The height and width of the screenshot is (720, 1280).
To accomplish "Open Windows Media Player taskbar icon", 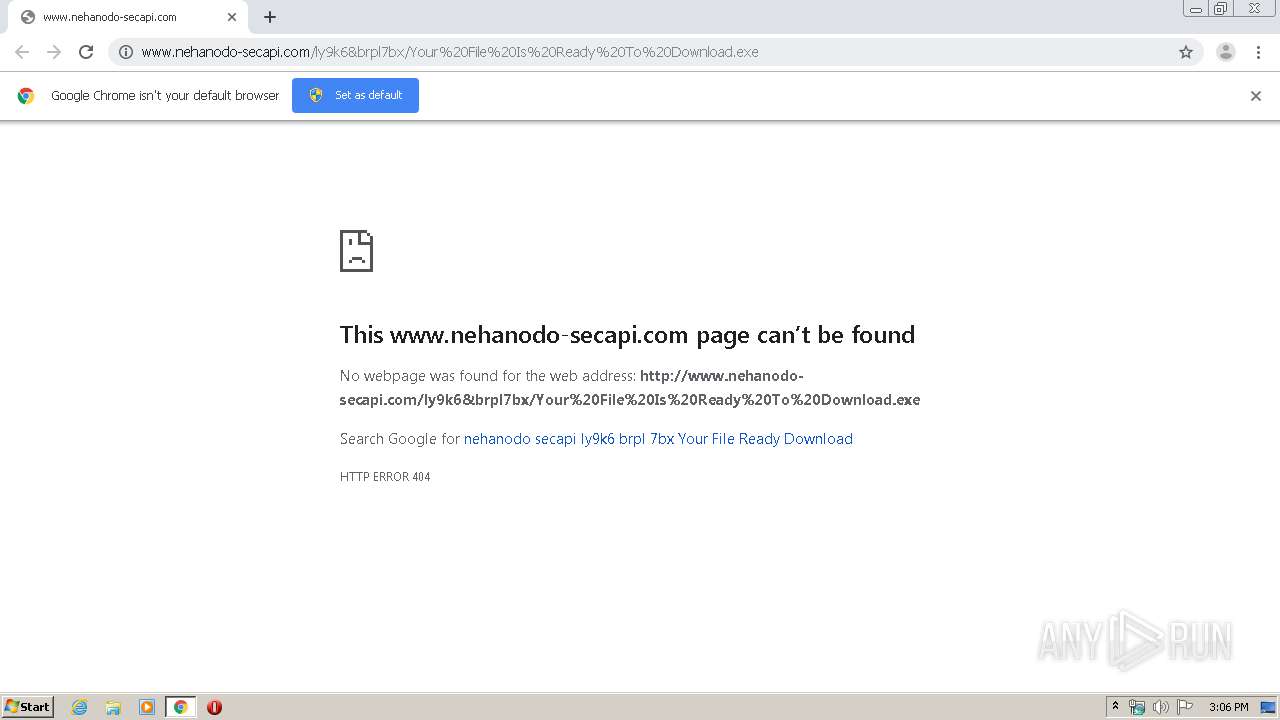I will (147, 707).
